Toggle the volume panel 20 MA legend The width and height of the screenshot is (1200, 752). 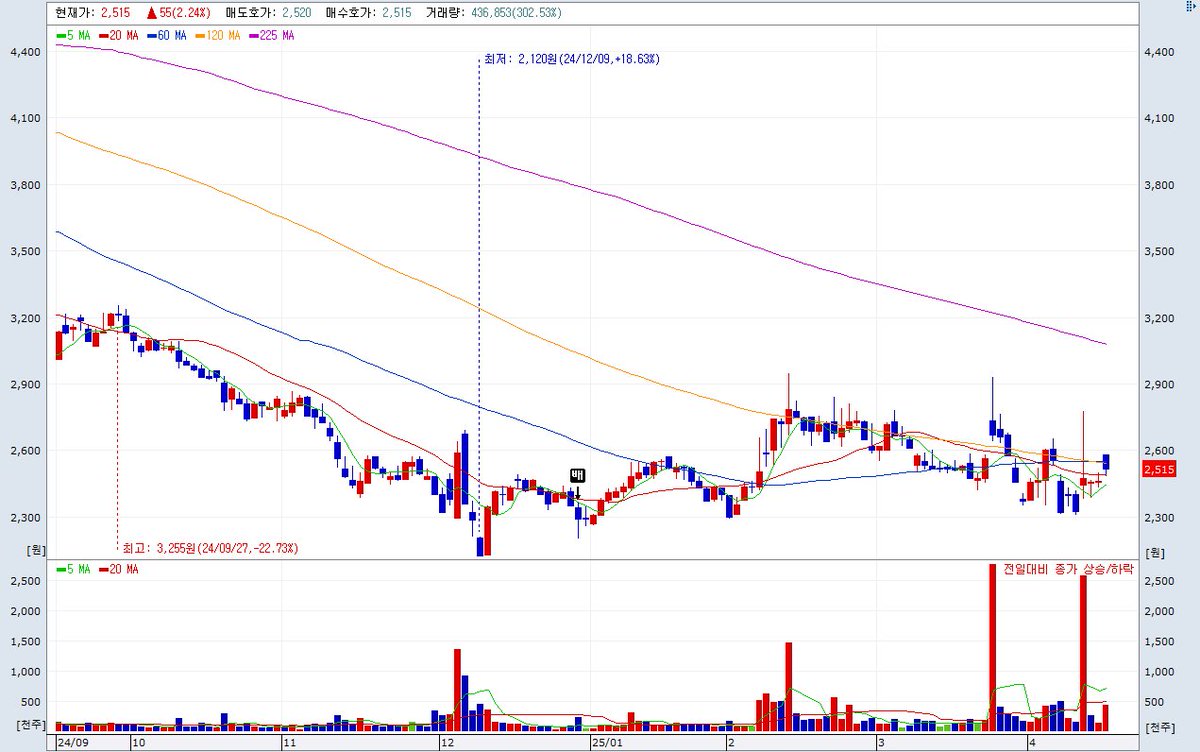click(x=120, y=569)
